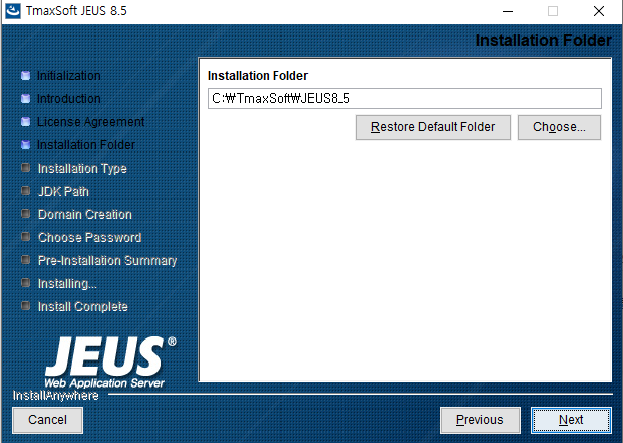The image size is (623, 443).
Task: Select the License Agreement step bullet icon
Action: click(x=25, y=122)
